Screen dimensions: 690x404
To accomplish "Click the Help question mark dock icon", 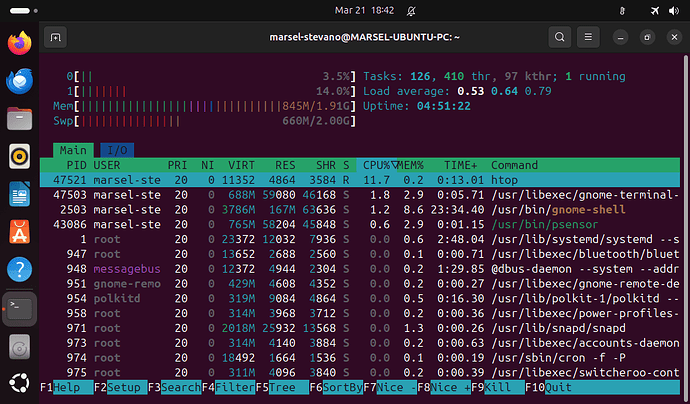I will (x=18, y=269).
